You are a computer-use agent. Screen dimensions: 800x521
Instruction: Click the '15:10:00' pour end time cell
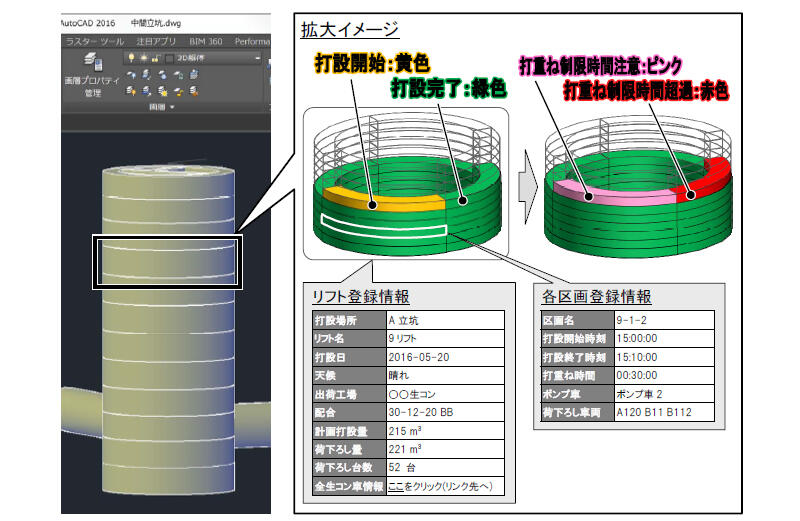tap(664, 357)
